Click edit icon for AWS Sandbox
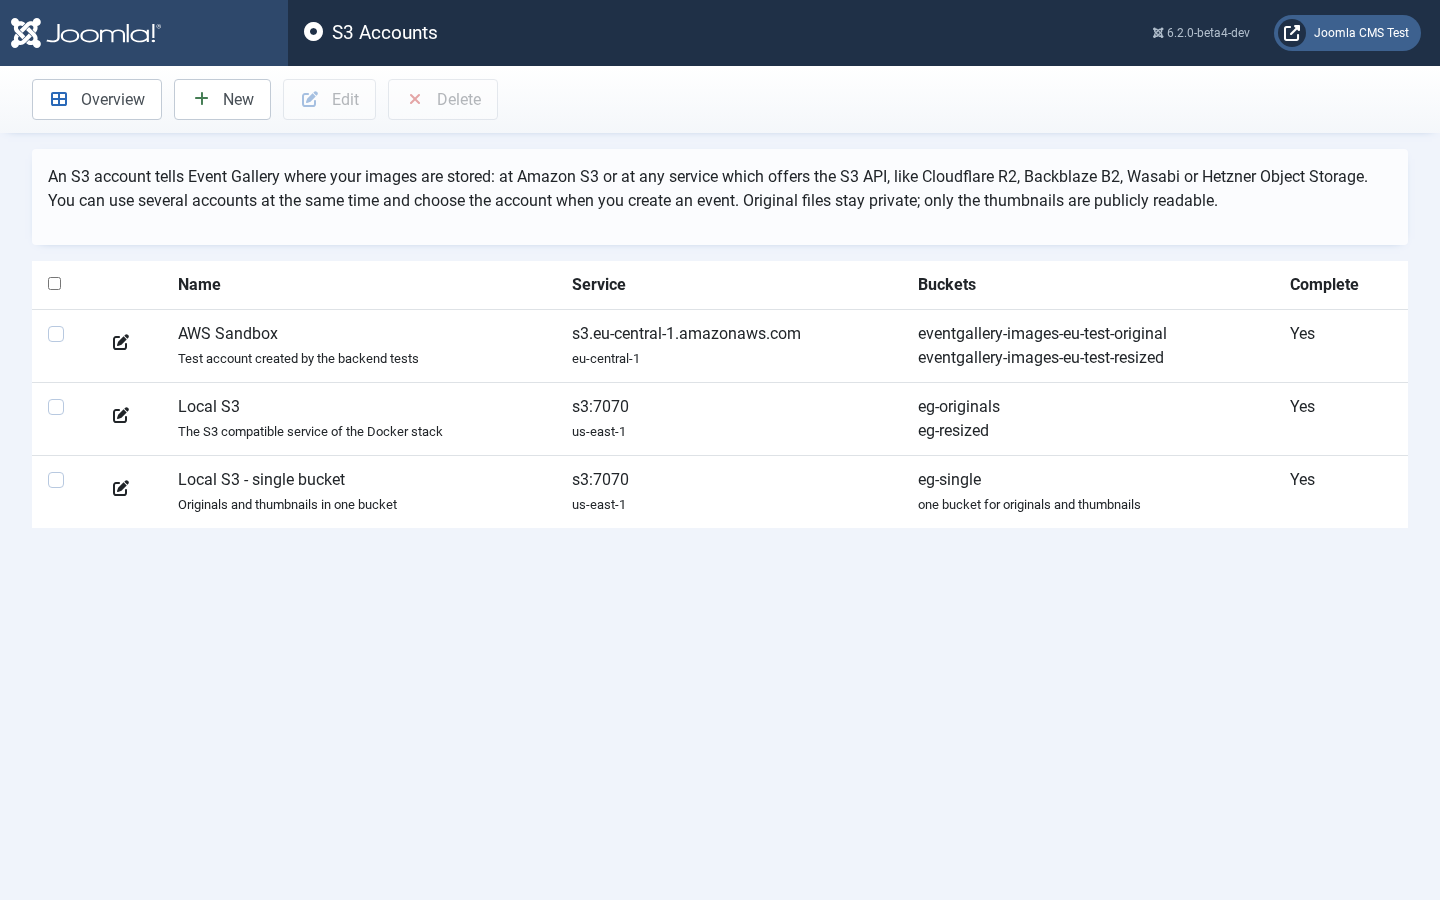Viewport: 1440px width, 900px height. pos(121,342)
